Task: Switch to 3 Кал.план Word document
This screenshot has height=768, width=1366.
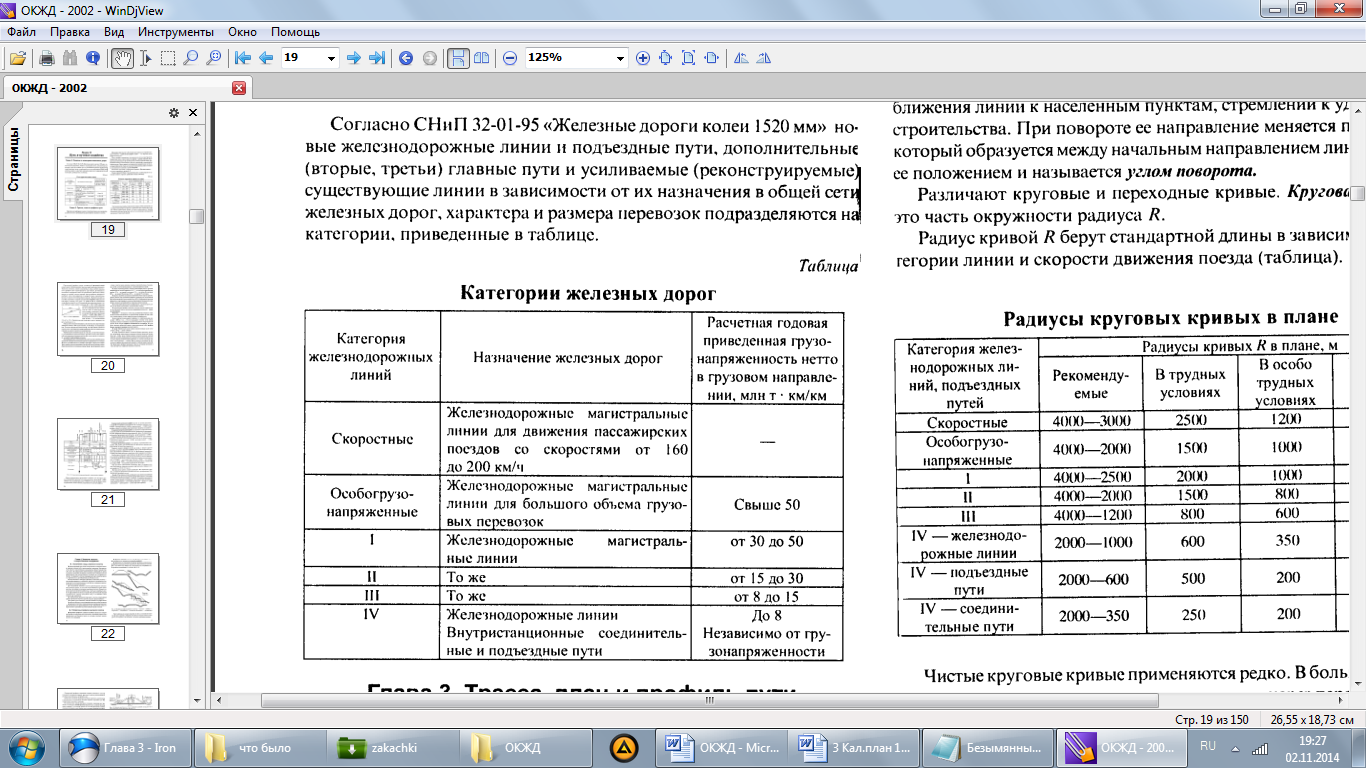Action: [x=854, y=747]
